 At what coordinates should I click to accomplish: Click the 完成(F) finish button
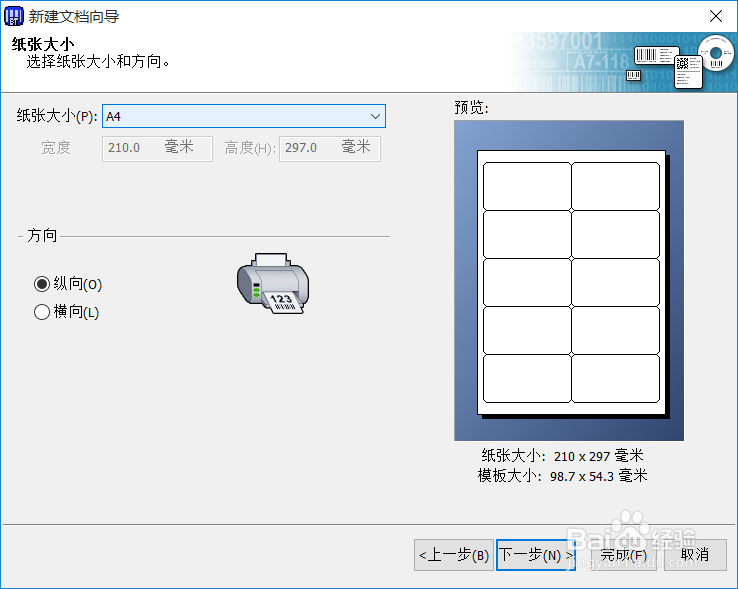(624, 555)
